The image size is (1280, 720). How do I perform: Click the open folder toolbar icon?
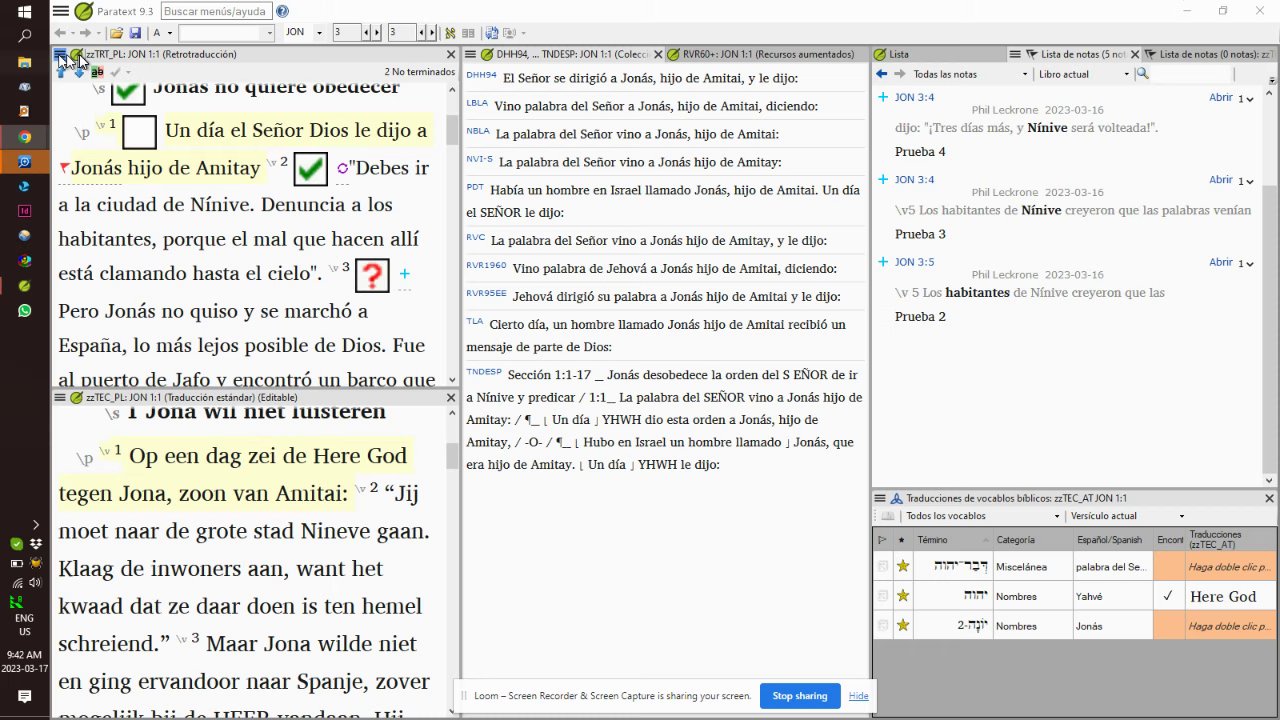pyautogui.click(x=117, y=33)
